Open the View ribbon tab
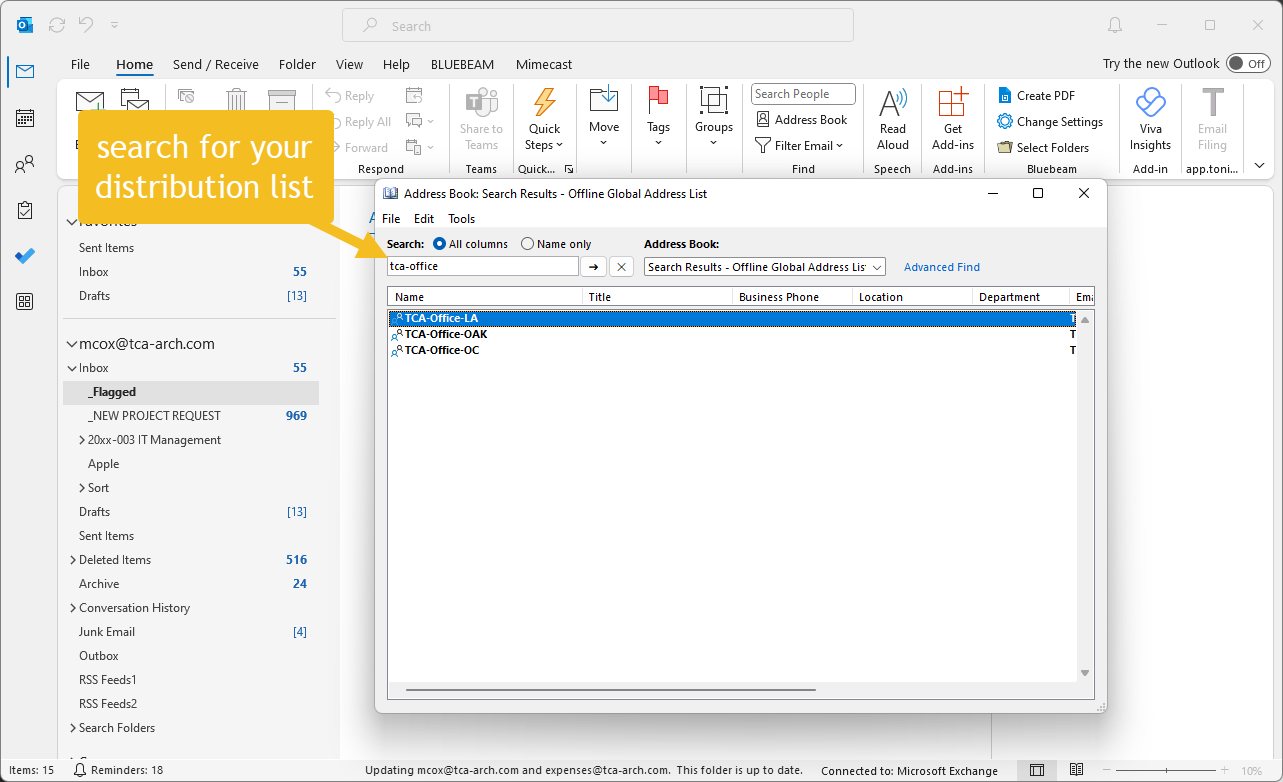The width and height of the screenshot is (1283, 782). point(349,64)
